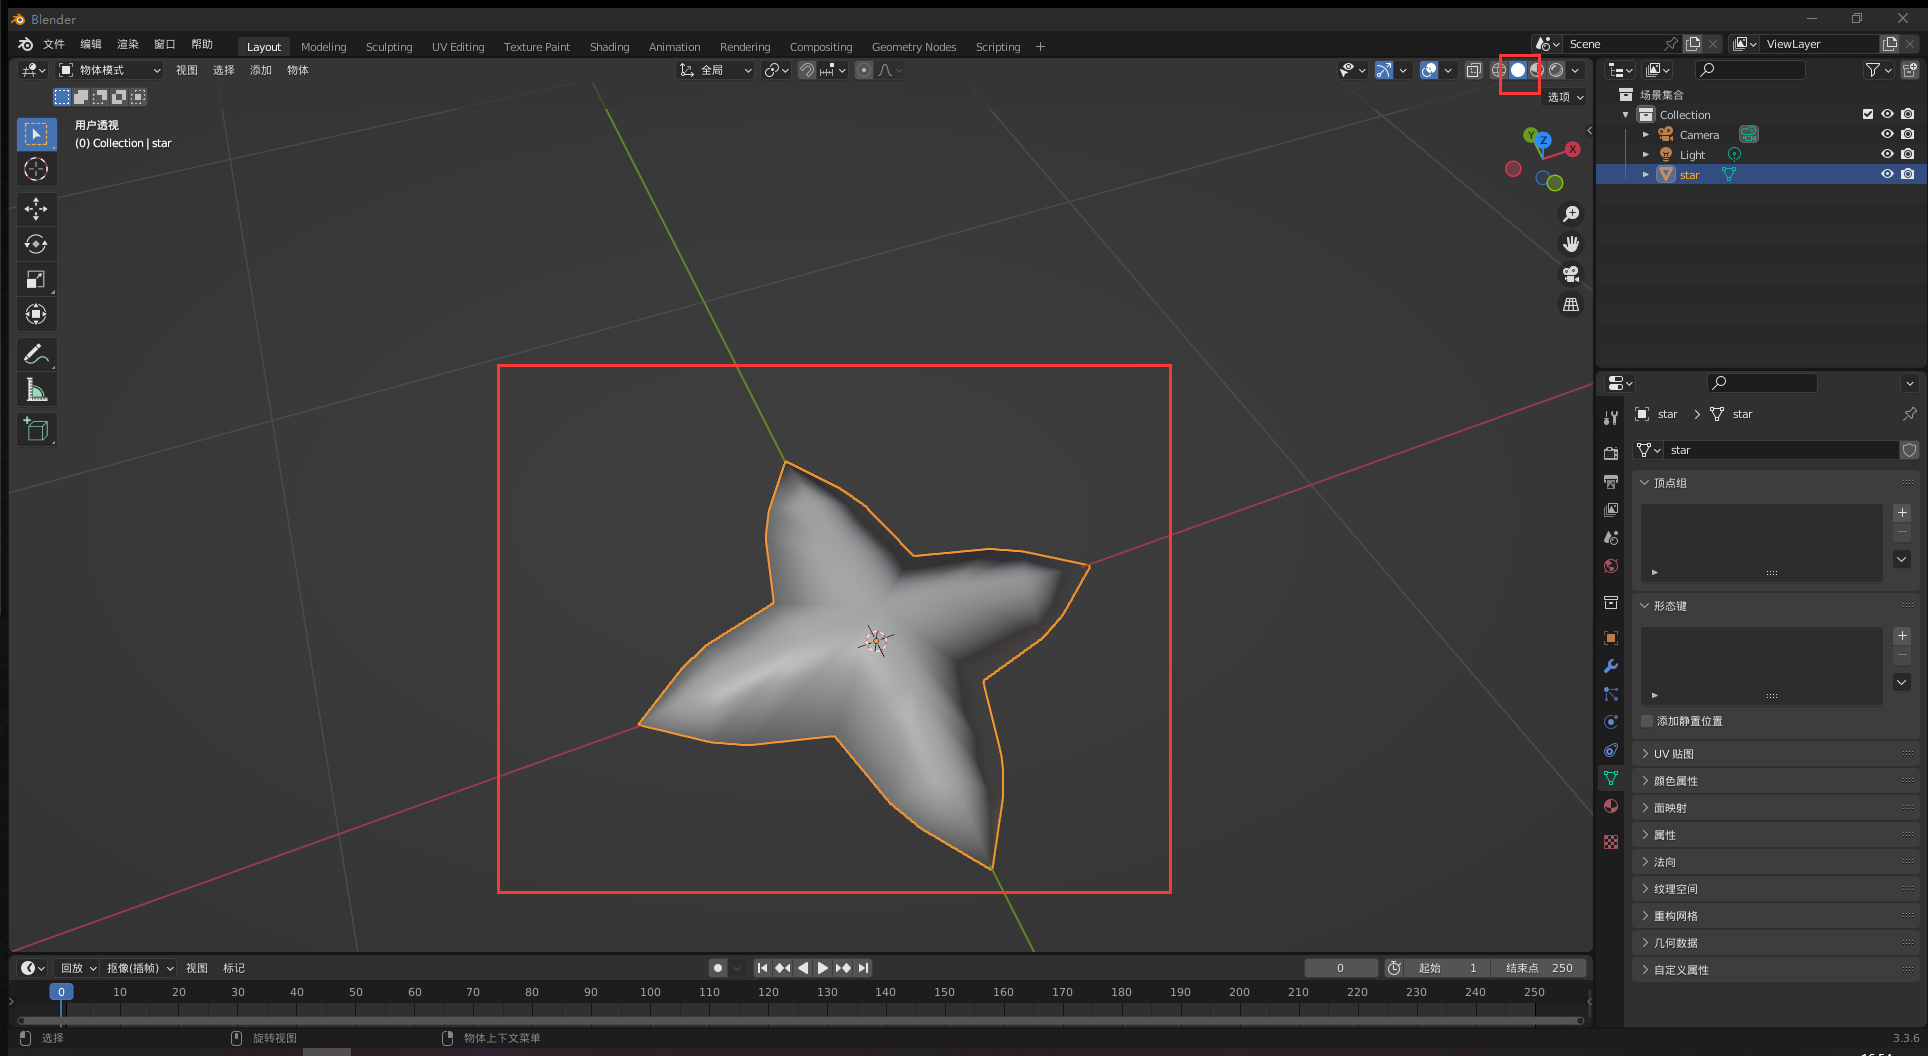Switch to Sculpting workspace tab

[389, 47]
